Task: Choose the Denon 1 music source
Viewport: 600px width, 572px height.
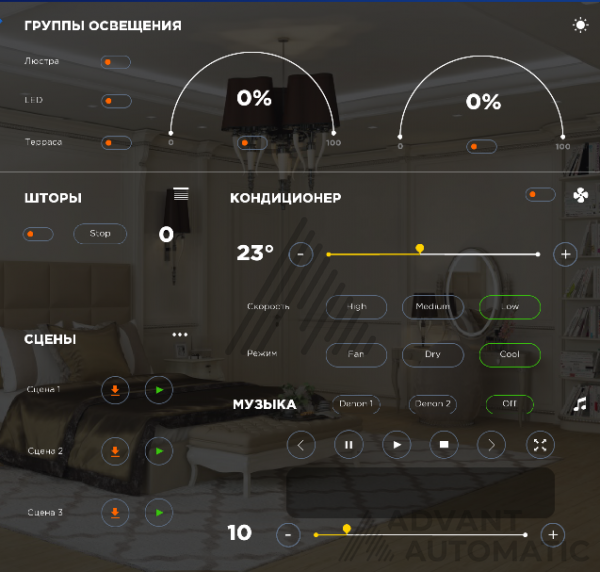Action: pyautogui.click(x=356, y=404)
